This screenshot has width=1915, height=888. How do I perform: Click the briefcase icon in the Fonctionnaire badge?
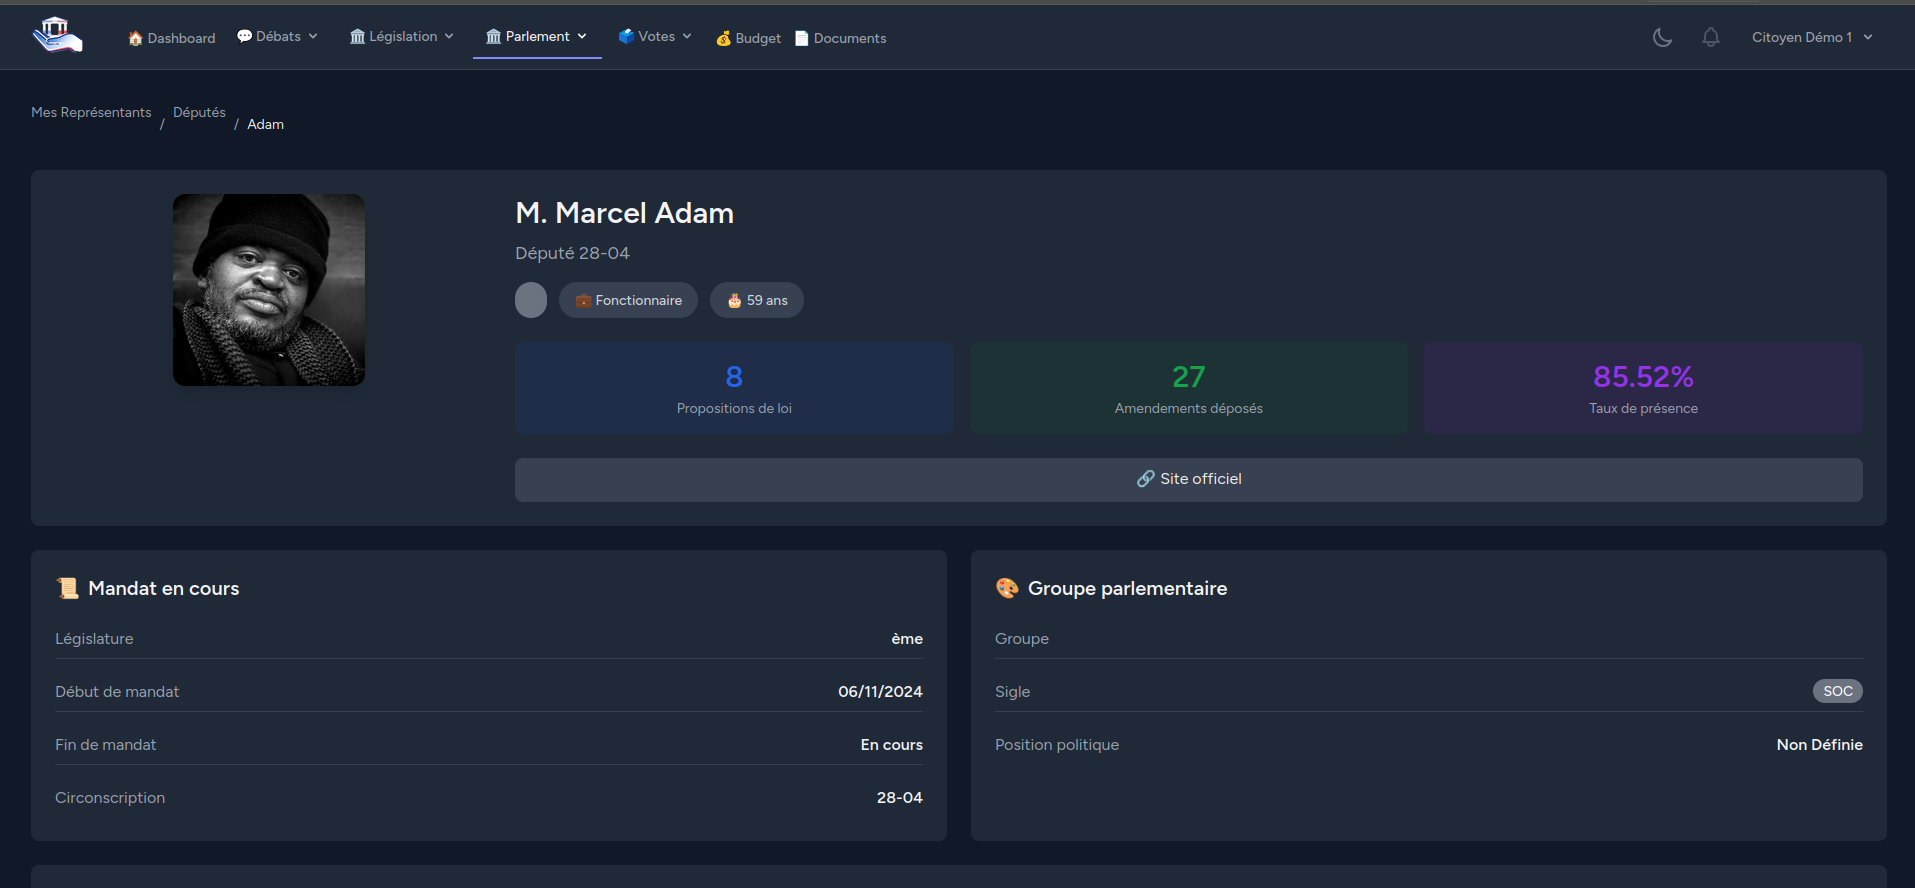583,301
